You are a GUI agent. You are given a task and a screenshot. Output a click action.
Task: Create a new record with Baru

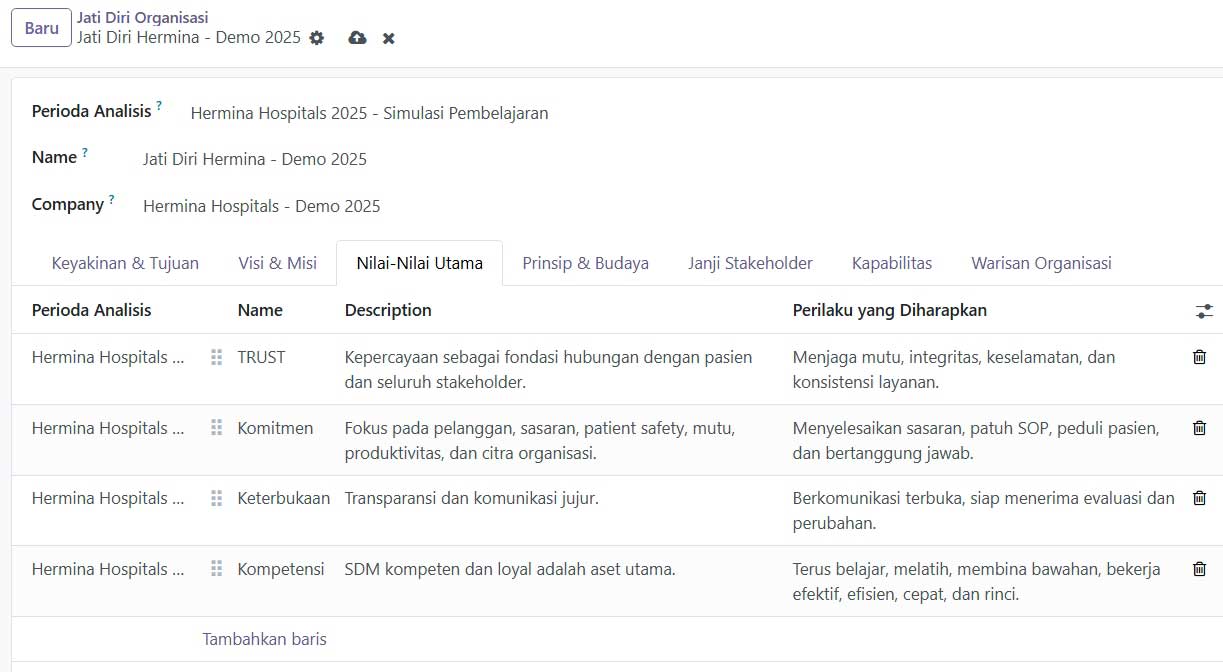[x=41, y=28]
